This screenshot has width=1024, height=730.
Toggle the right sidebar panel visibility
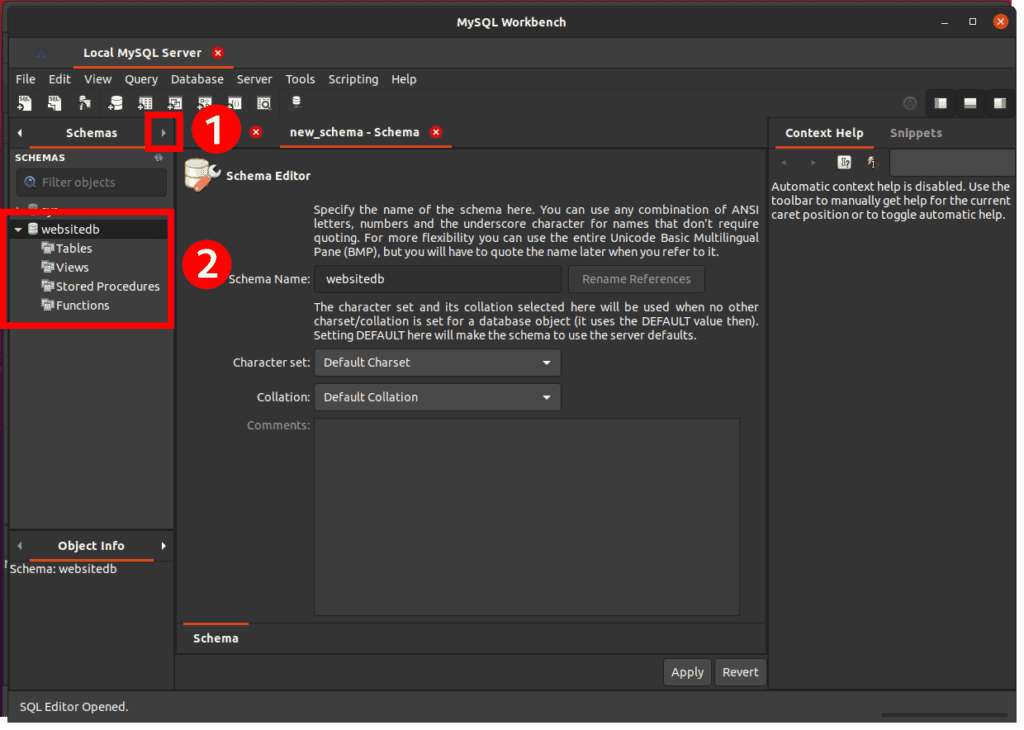tap(1000, 103)
